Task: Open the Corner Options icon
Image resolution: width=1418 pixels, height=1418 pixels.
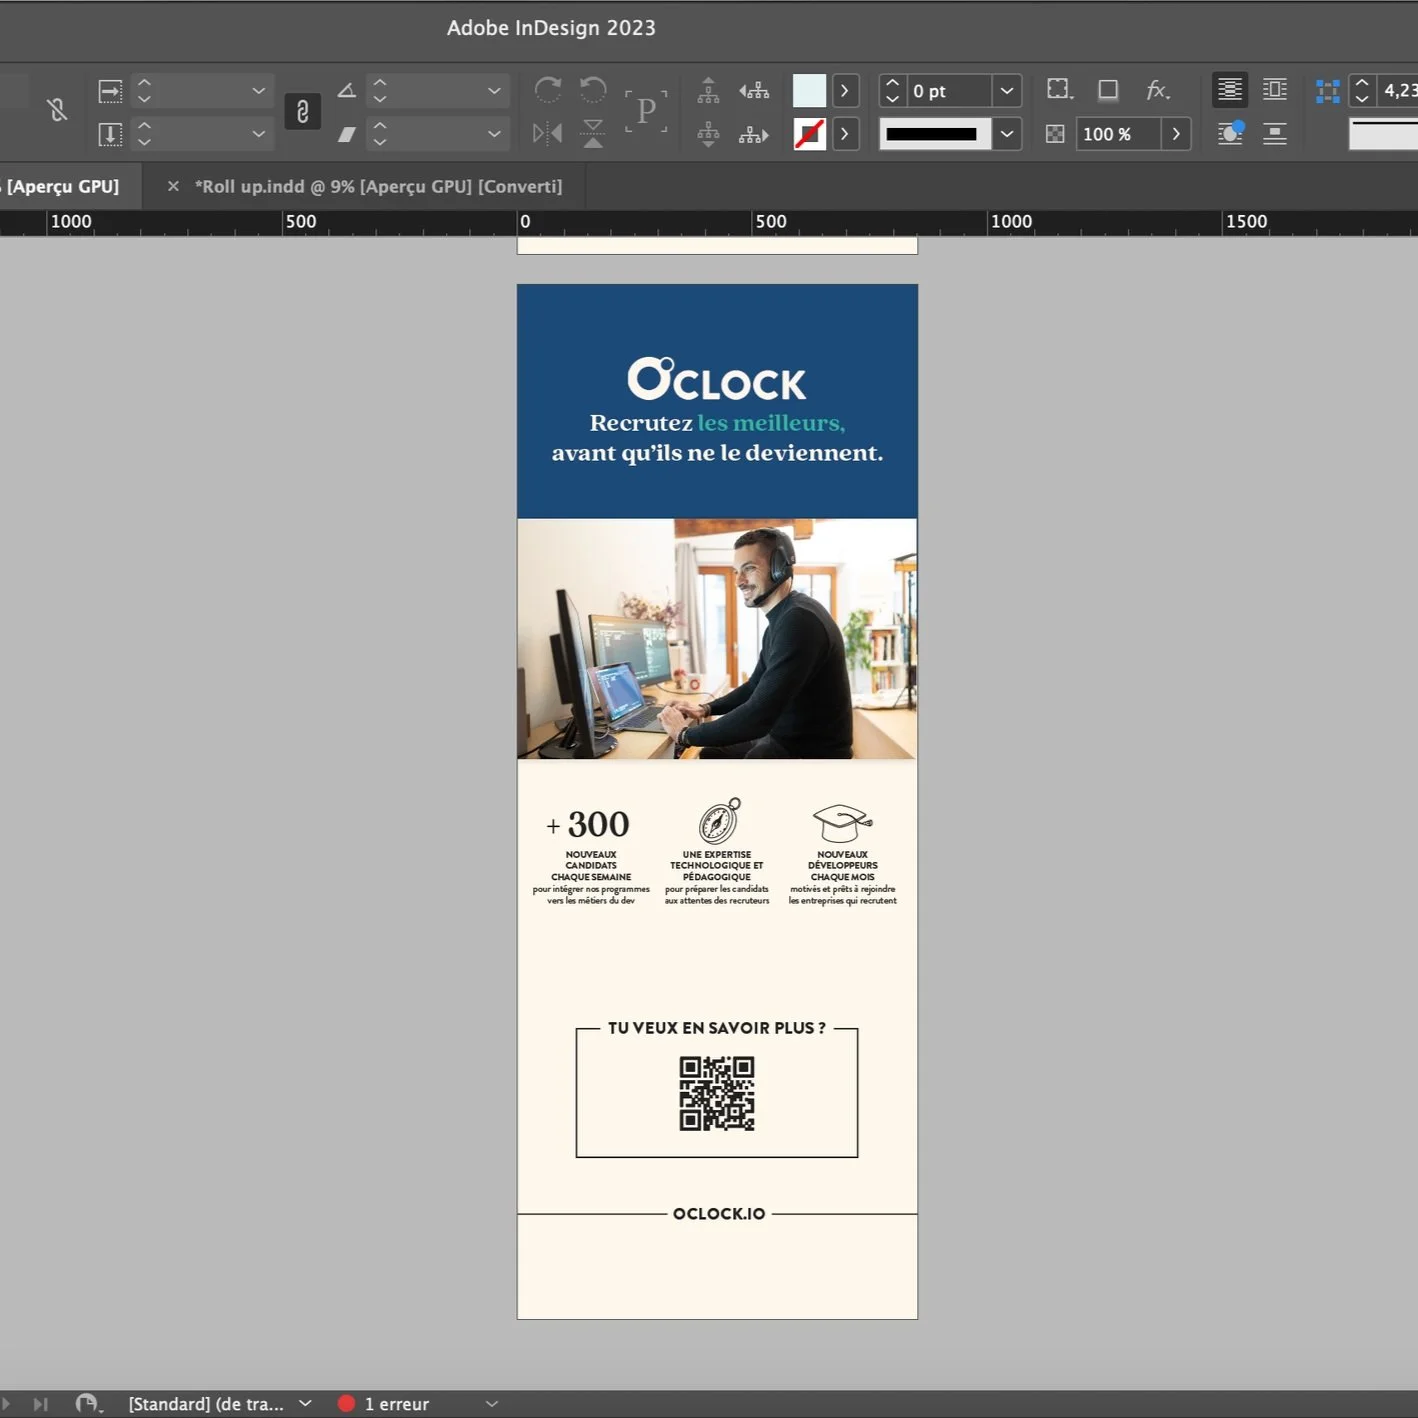Action: [x=1059, y=90]
